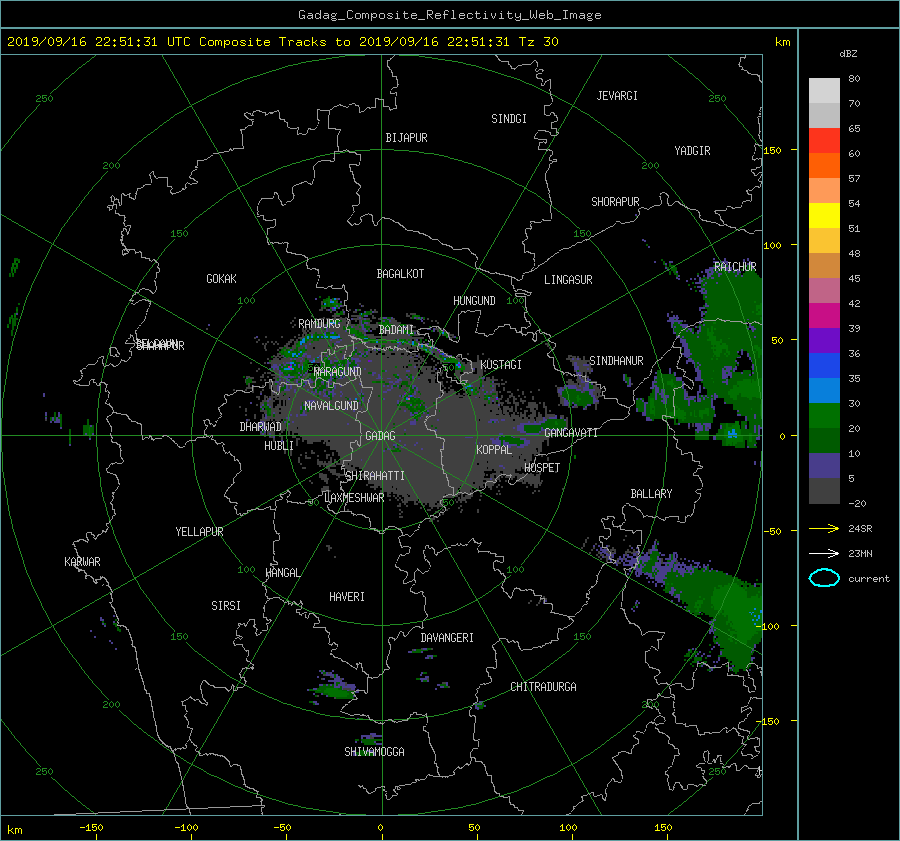Viewport: 900px width, 841px height.
Task: Click the HUNGUND city label
Action: click(x=474, y=301)
